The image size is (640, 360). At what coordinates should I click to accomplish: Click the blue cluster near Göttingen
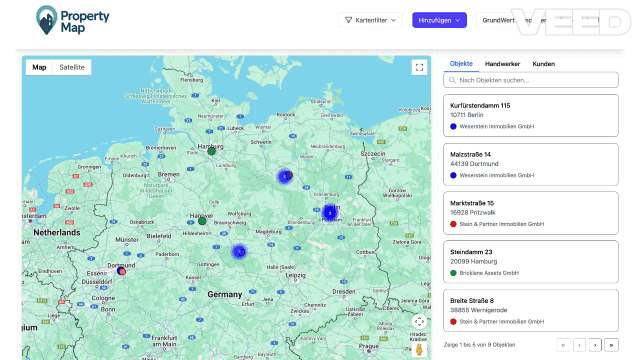pyautogui.click(x=239, y=252)
